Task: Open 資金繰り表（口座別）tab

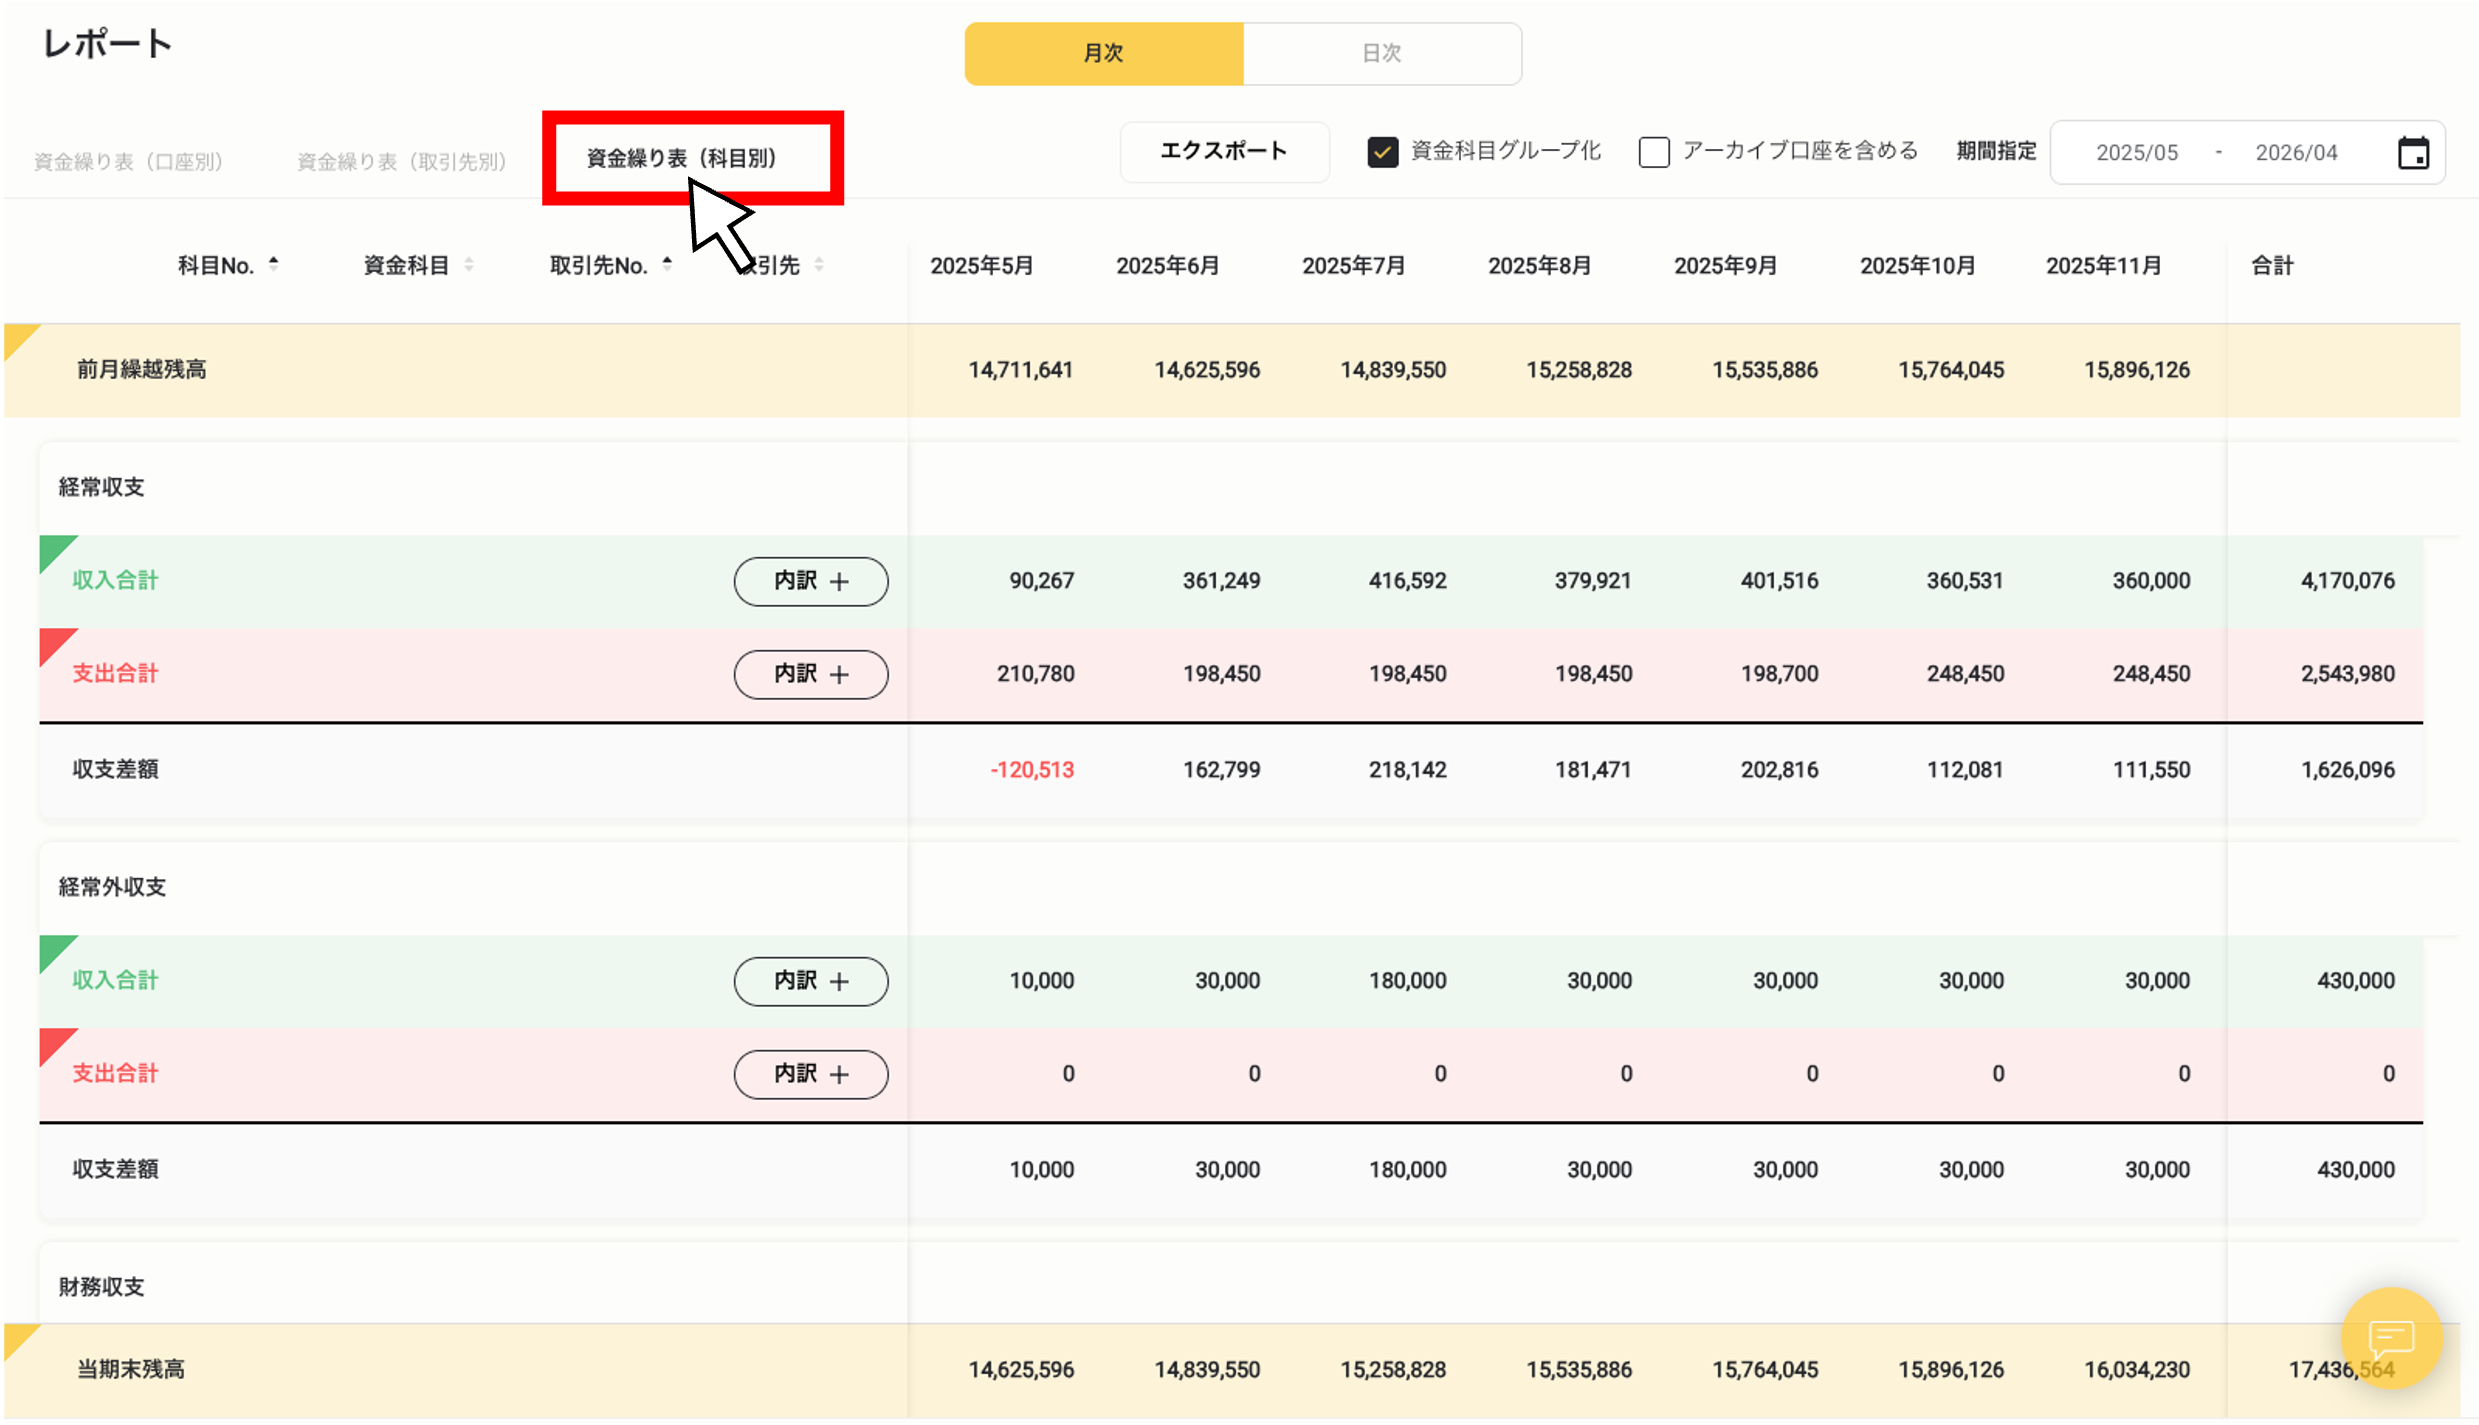Action: point(128,161)
